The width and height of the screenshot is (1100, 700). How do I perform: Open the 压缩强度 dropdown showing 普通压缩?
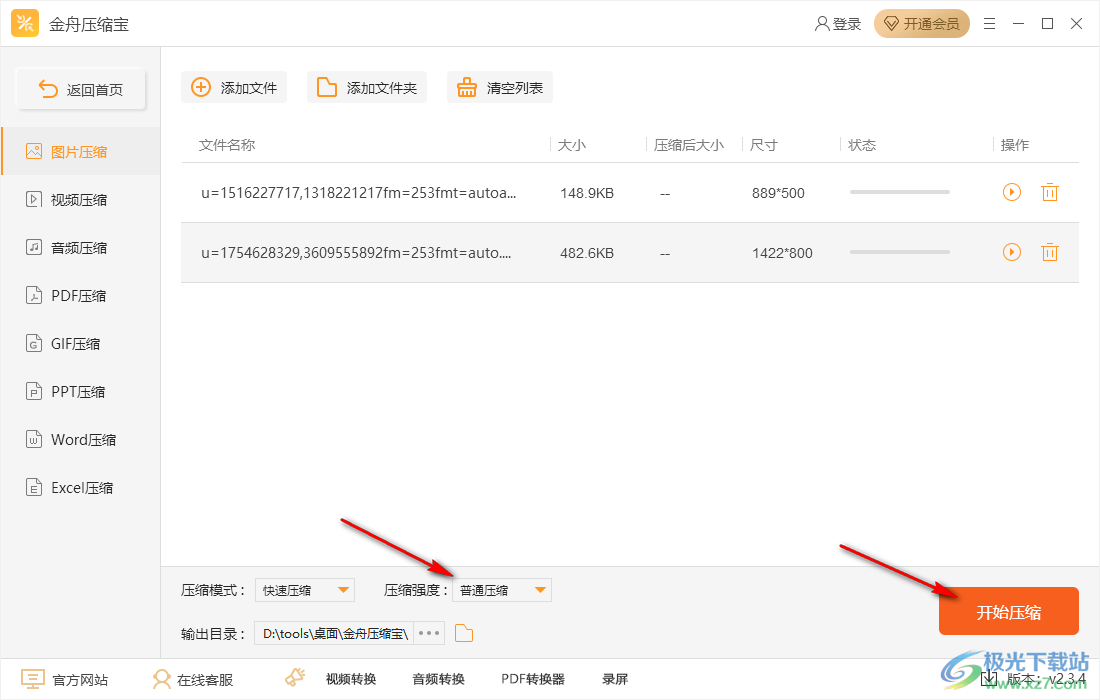pos(502,590)
